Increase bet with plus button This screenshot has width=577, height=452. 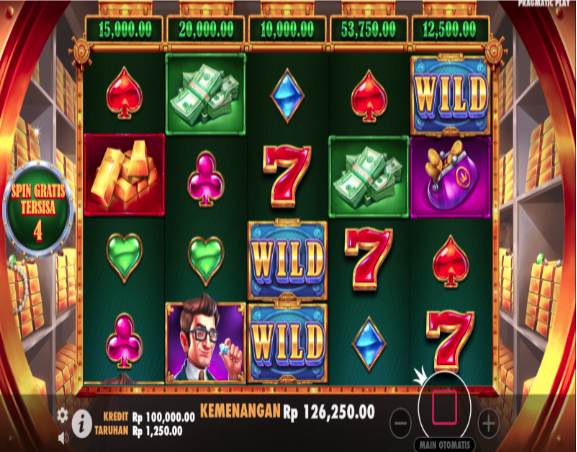click(x=488, y=423)
